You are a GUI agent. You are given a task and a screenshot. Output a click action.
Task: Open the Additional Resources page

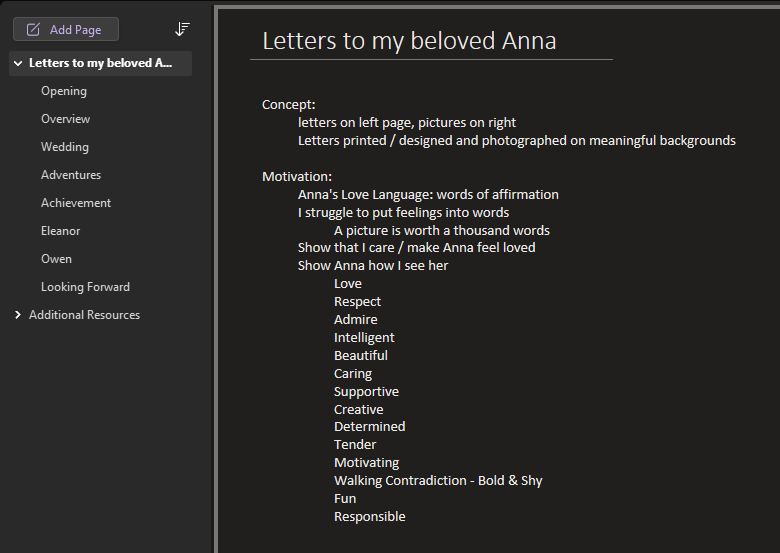(x=84, y=315)
